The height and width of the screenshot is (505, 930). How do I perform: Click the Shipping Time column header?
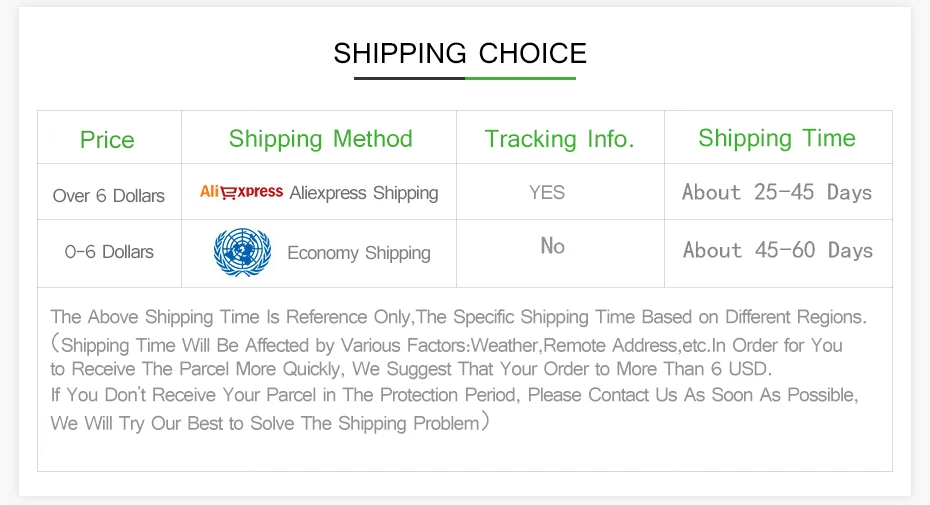pyautogui.click(x=776, y=138)
